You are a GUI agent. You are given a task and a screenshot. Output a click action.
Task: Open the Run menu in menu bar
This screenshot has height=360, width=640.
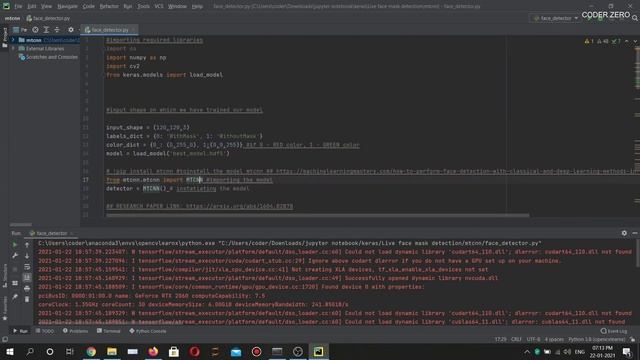128,6
